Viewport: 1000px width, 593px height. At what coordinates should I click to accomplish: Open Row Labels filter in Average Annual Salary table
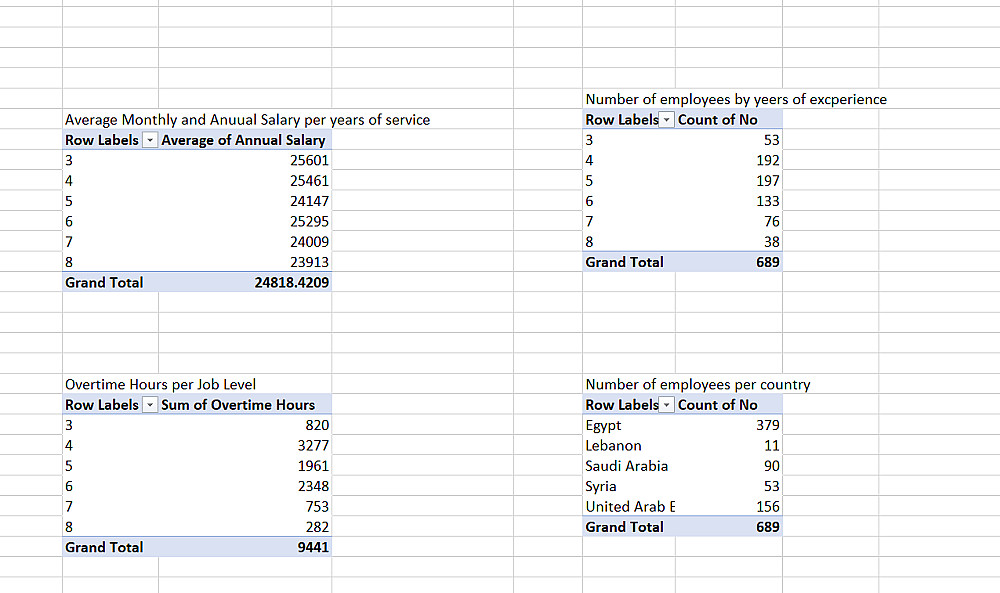(149, 140)
